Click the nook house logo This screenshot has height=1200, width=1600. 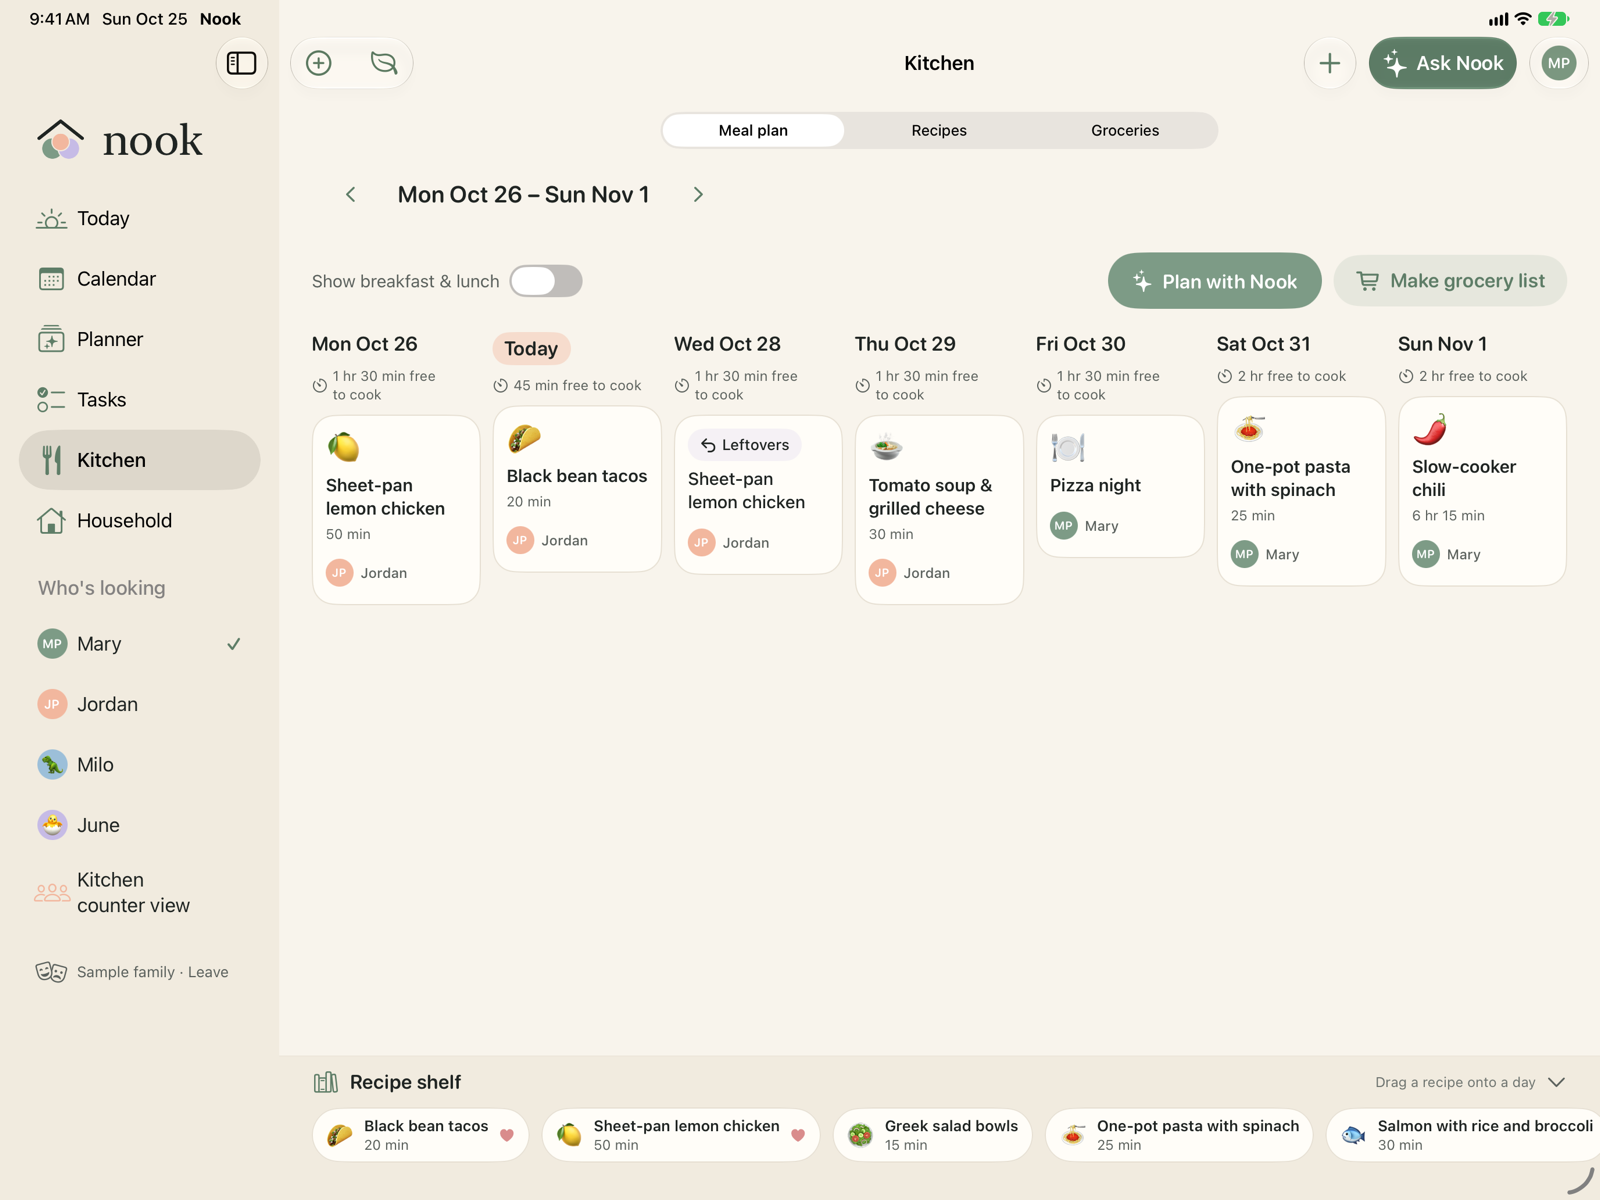click(x=61, y=140)
